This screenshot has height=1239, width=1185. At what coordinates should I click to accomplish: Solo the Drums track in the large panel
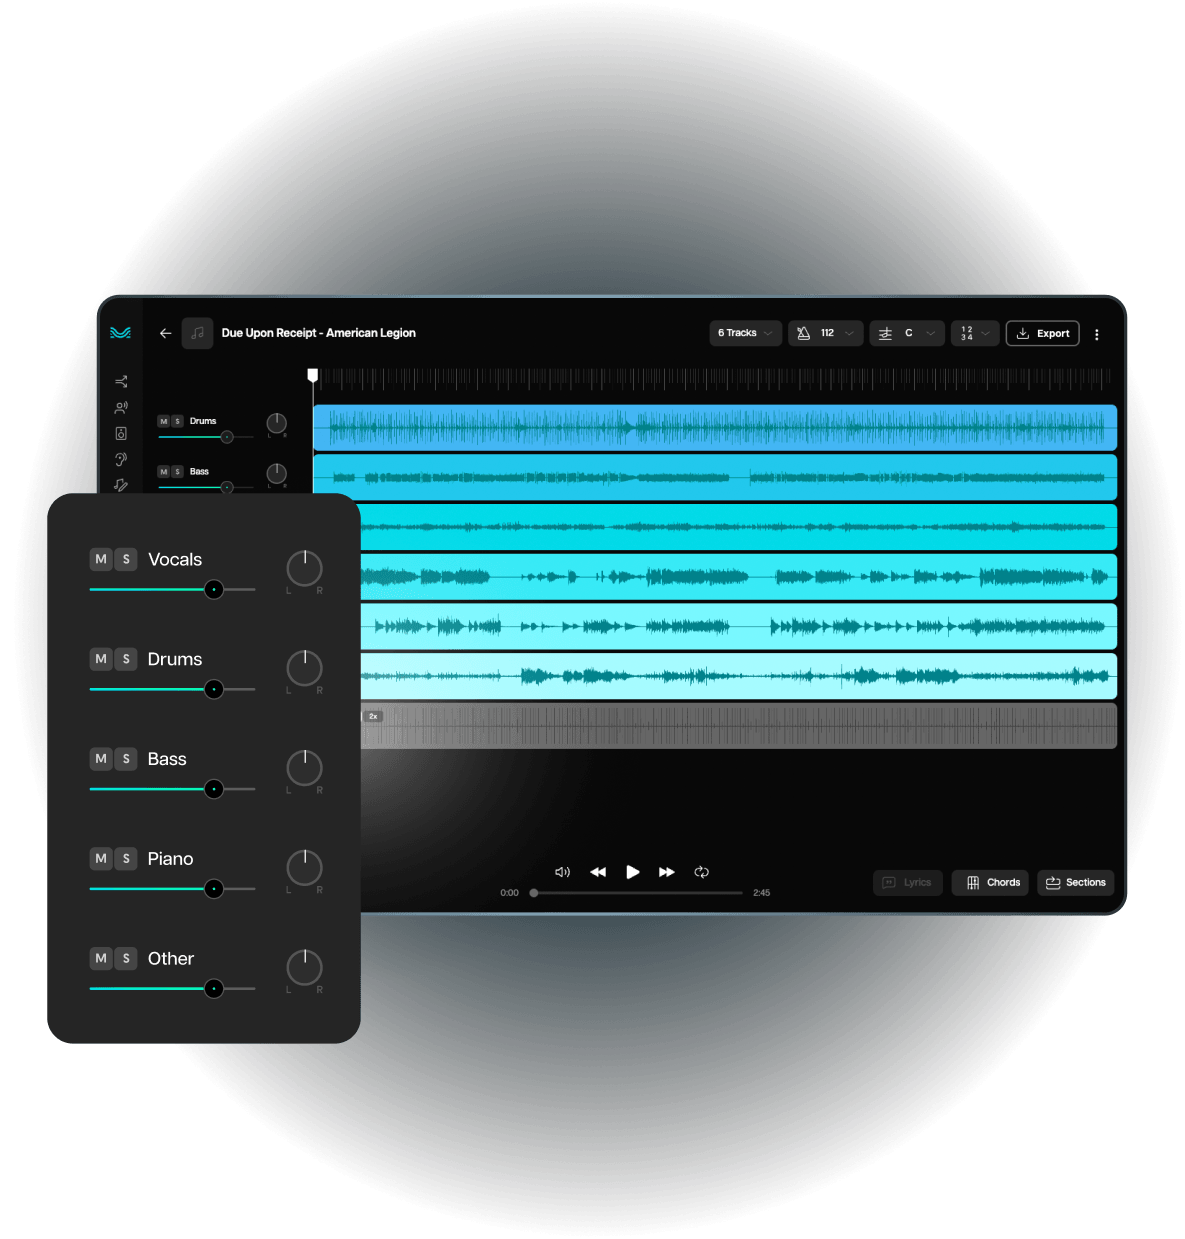126,659
